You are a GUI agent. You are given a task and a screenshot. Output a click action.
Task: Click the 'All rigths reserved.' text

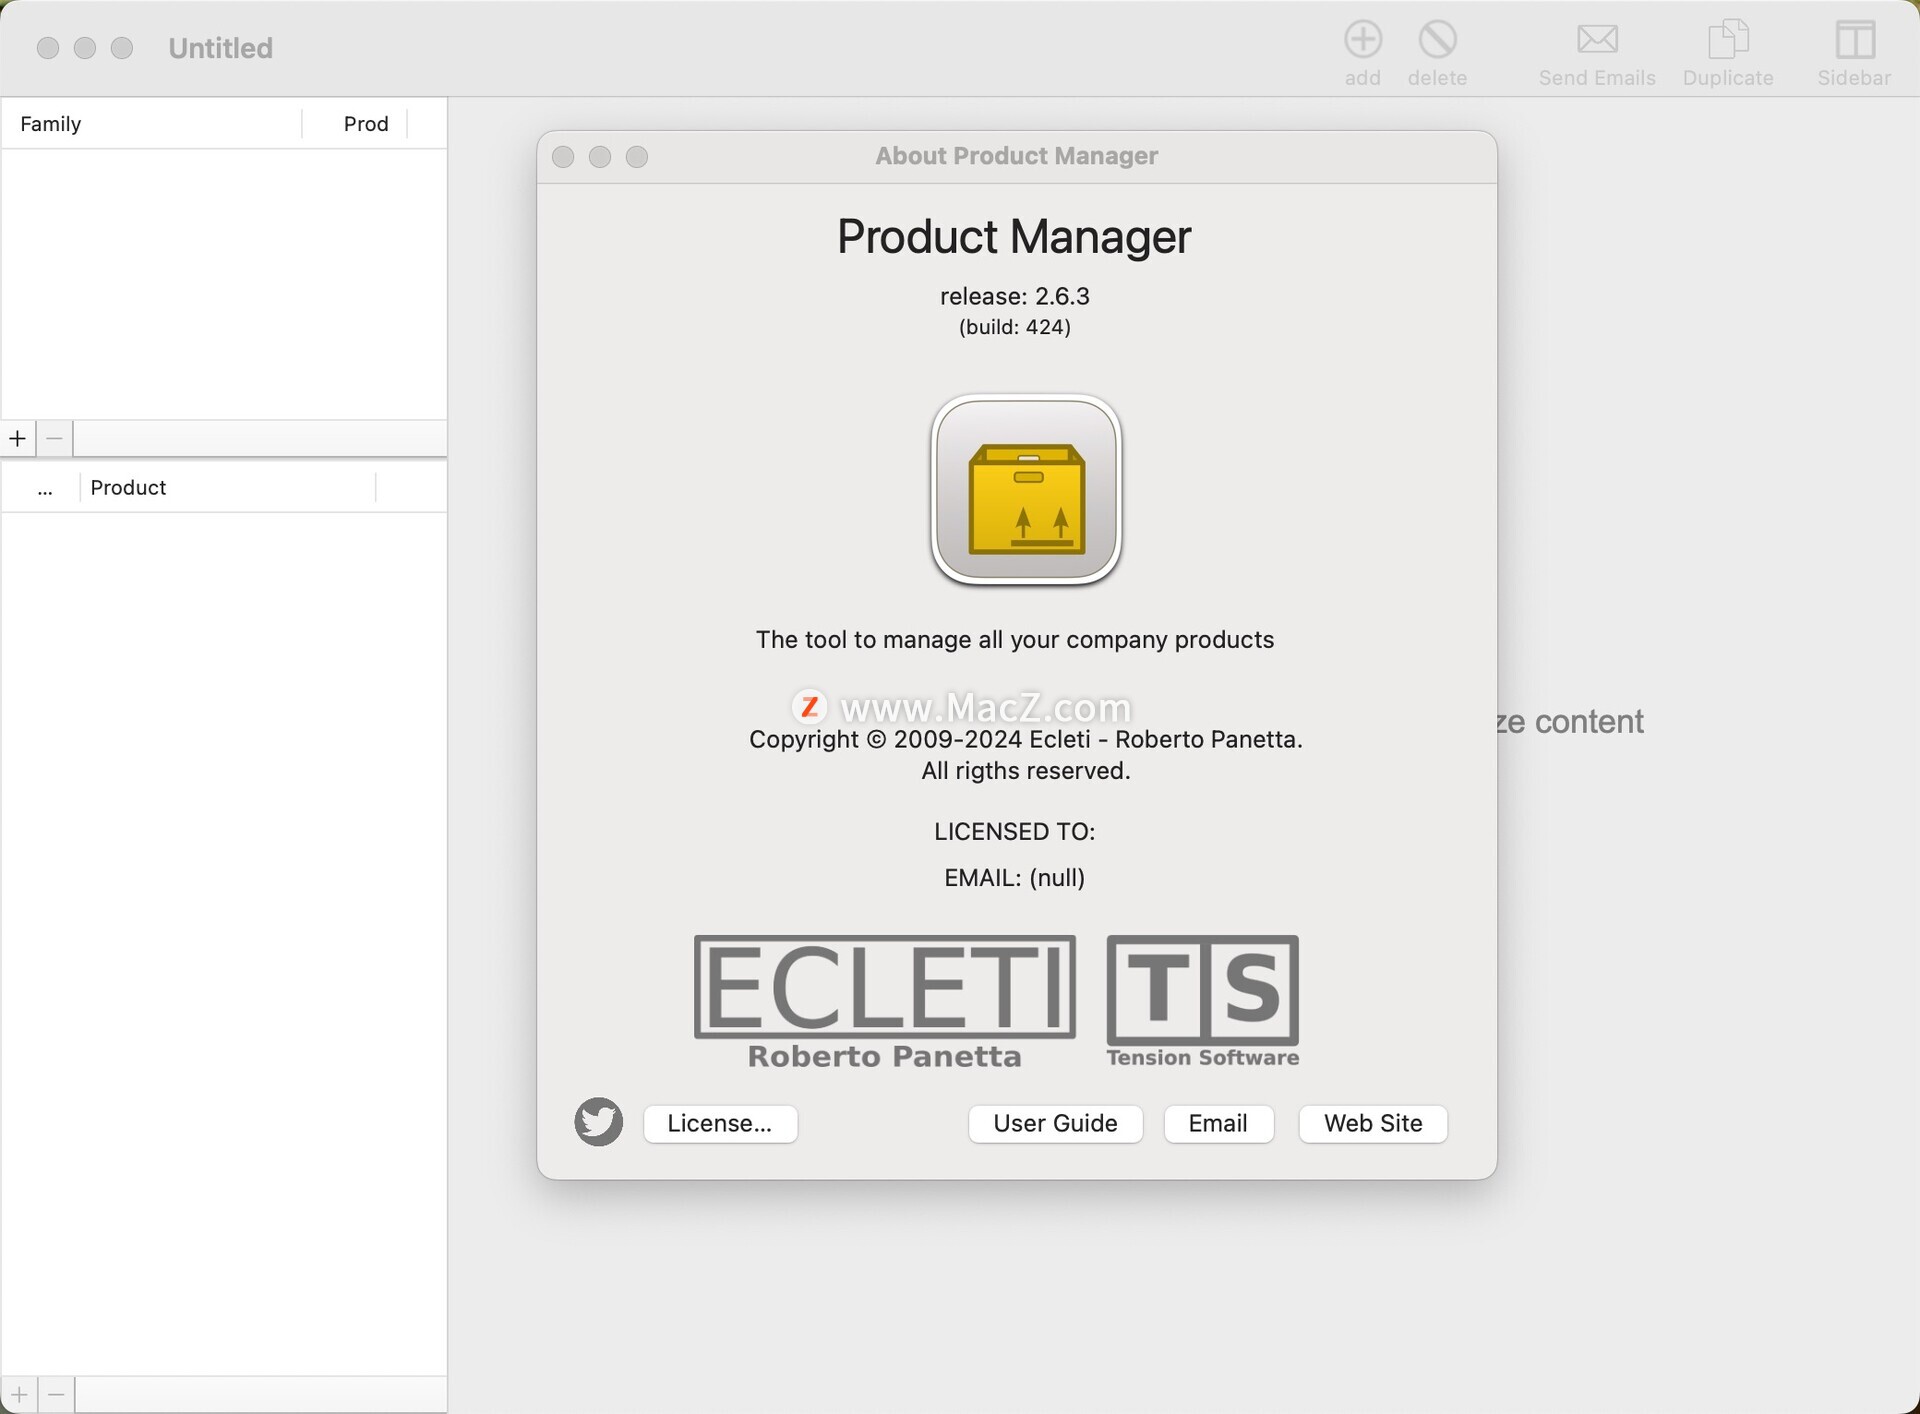pos(1026,771)
